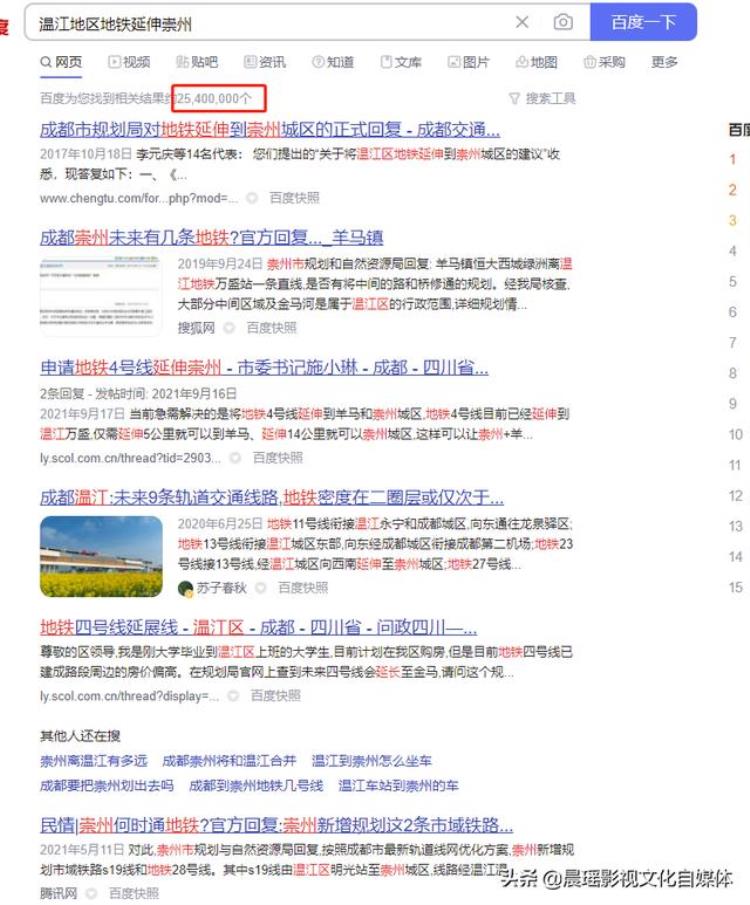Search related query 成都到崇州地铁几号线
750x905 pixels.
coord(256,786)
